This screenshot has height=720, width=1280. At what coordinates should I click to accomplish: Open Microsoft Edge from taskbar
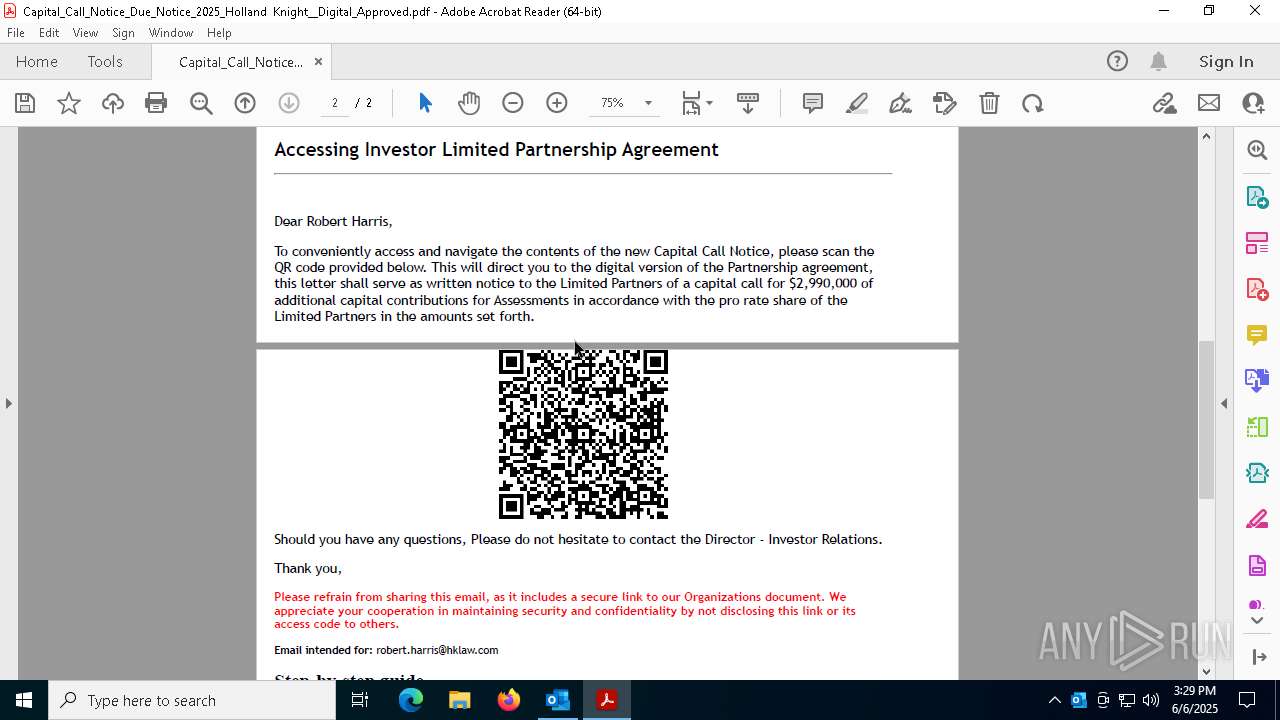pos(411,700)
